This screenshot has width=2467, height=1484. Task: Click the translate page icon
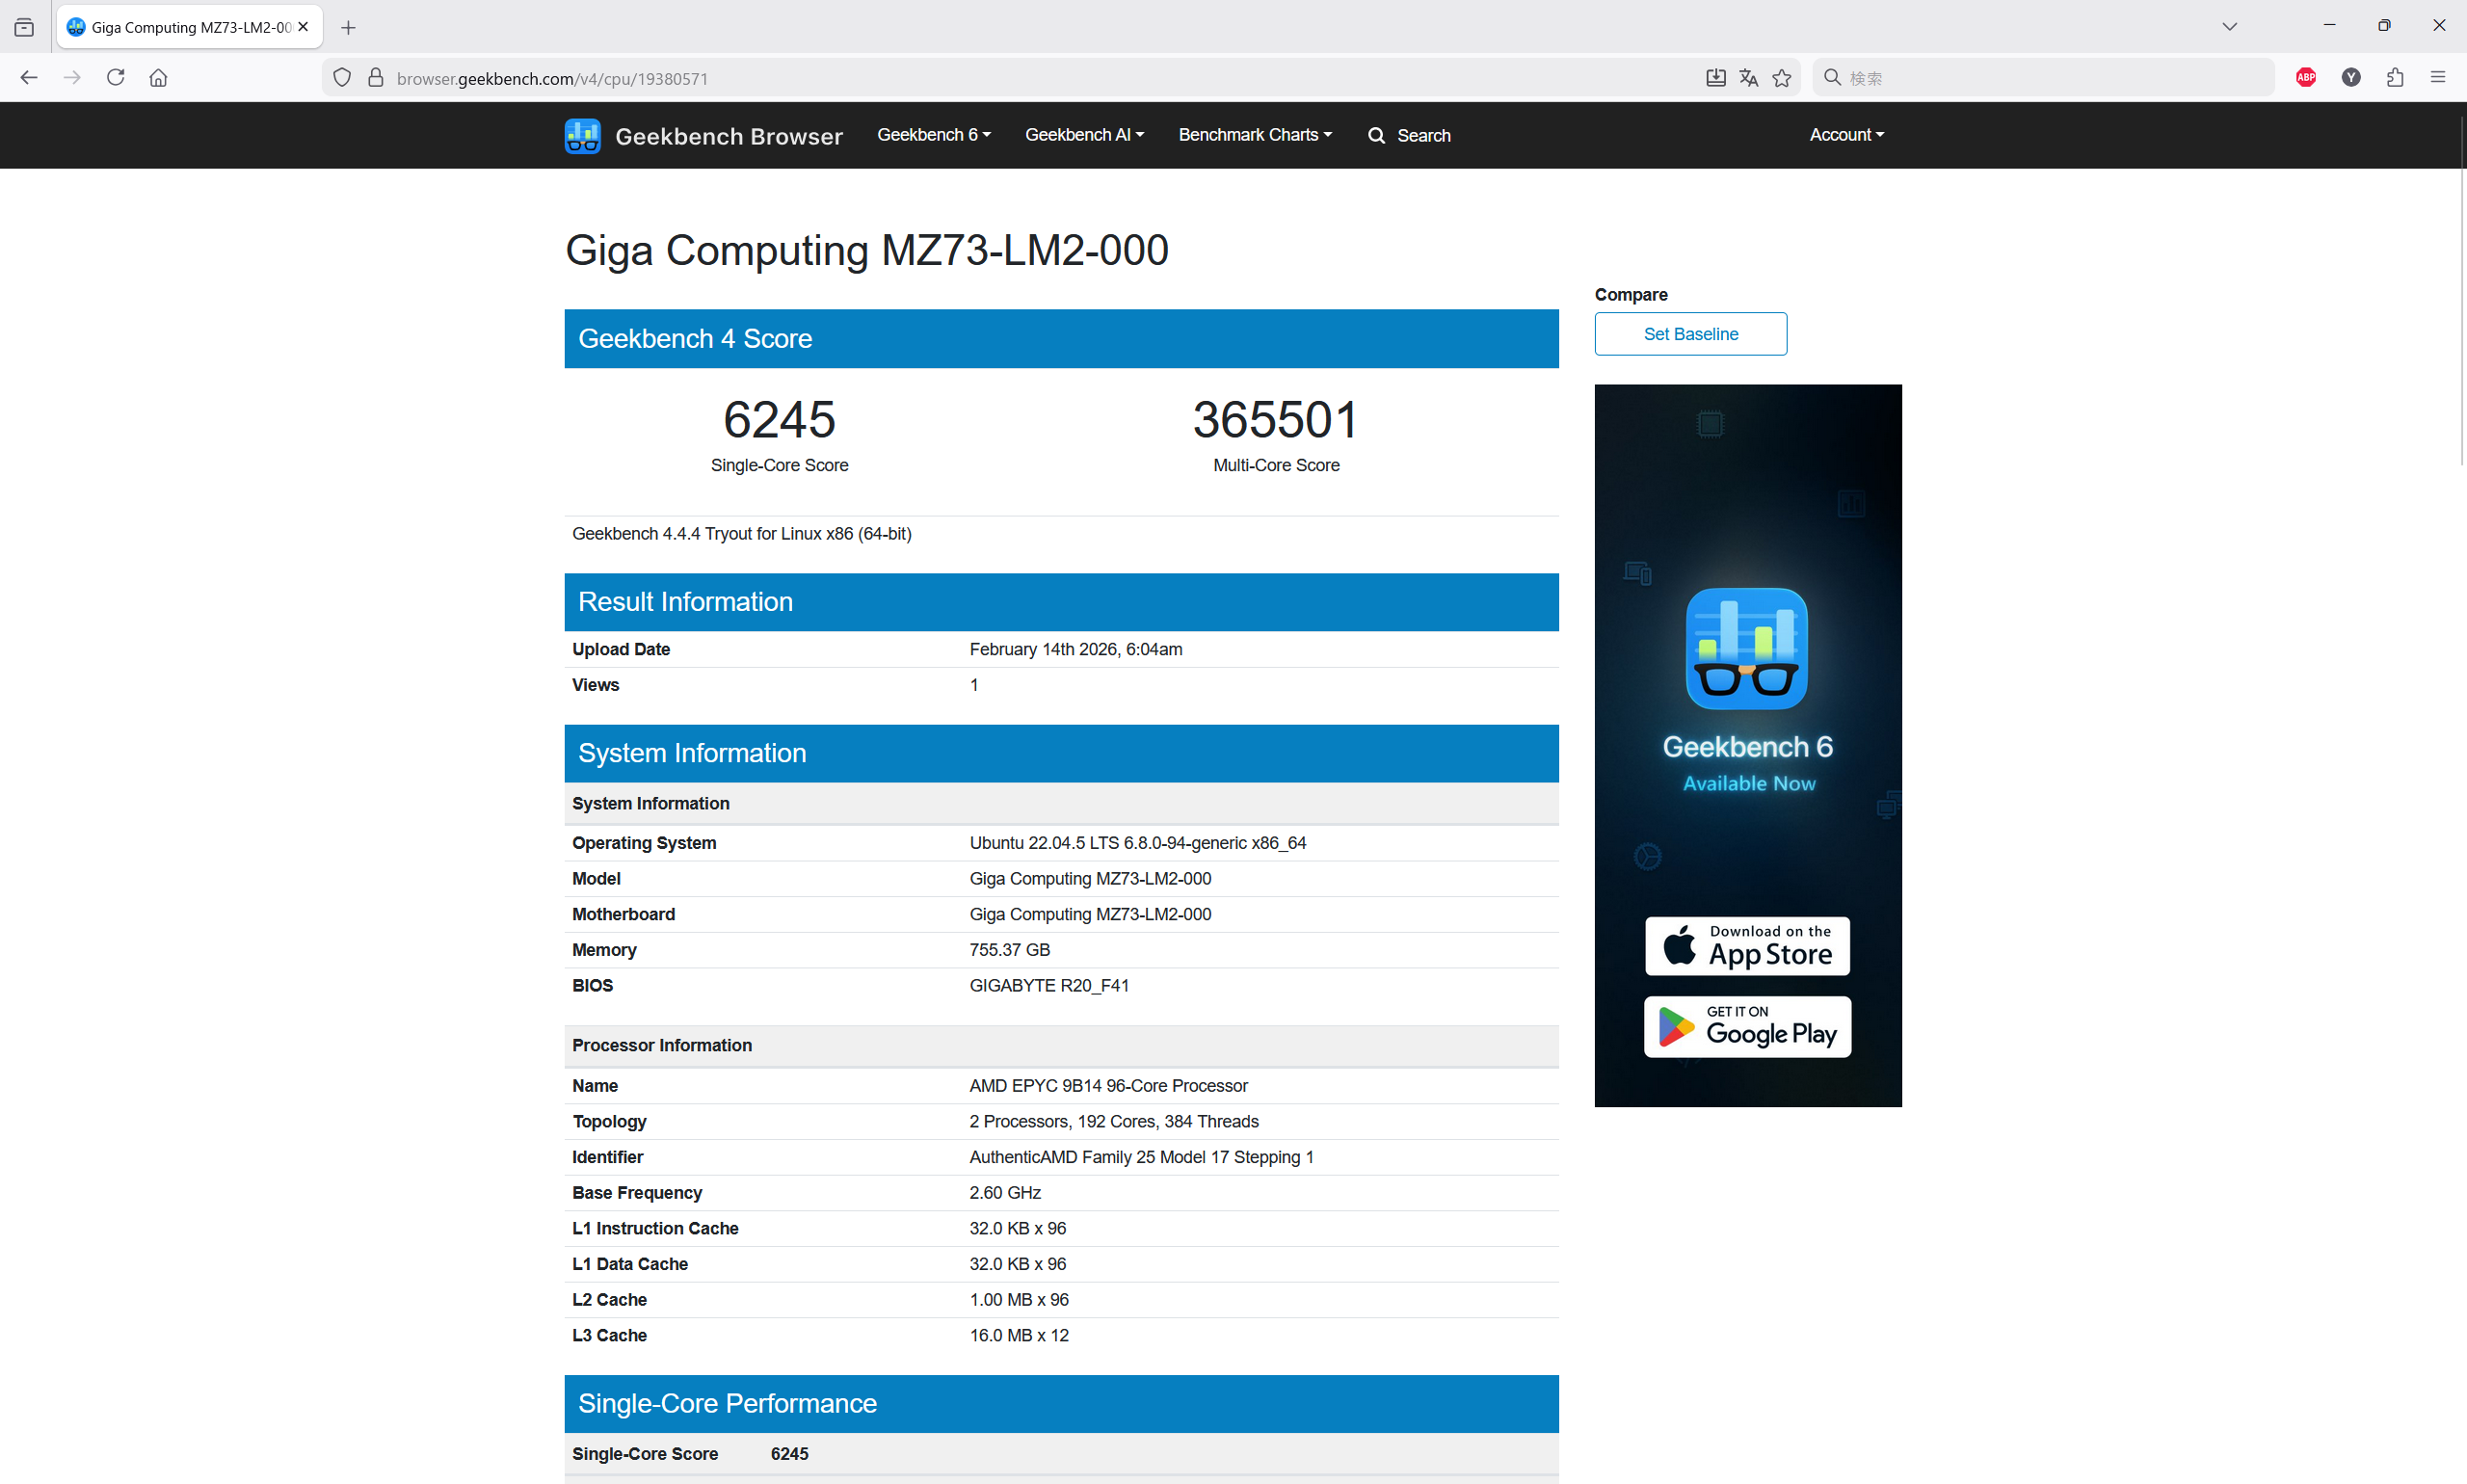pyautogui.click(x=1748, y=78)
